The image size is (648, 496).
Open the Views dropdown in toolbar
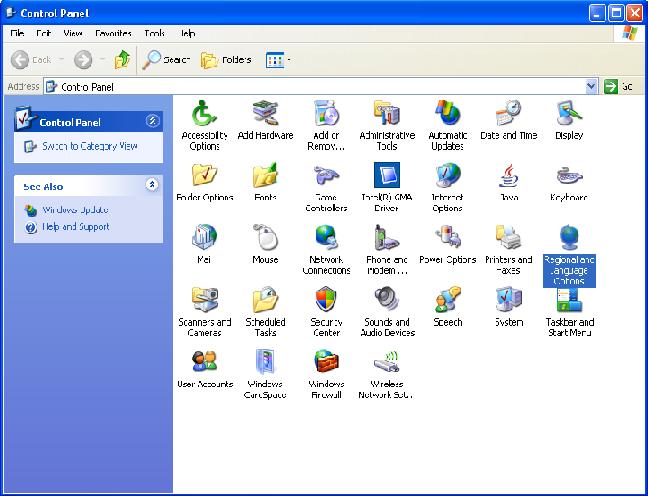289,60
